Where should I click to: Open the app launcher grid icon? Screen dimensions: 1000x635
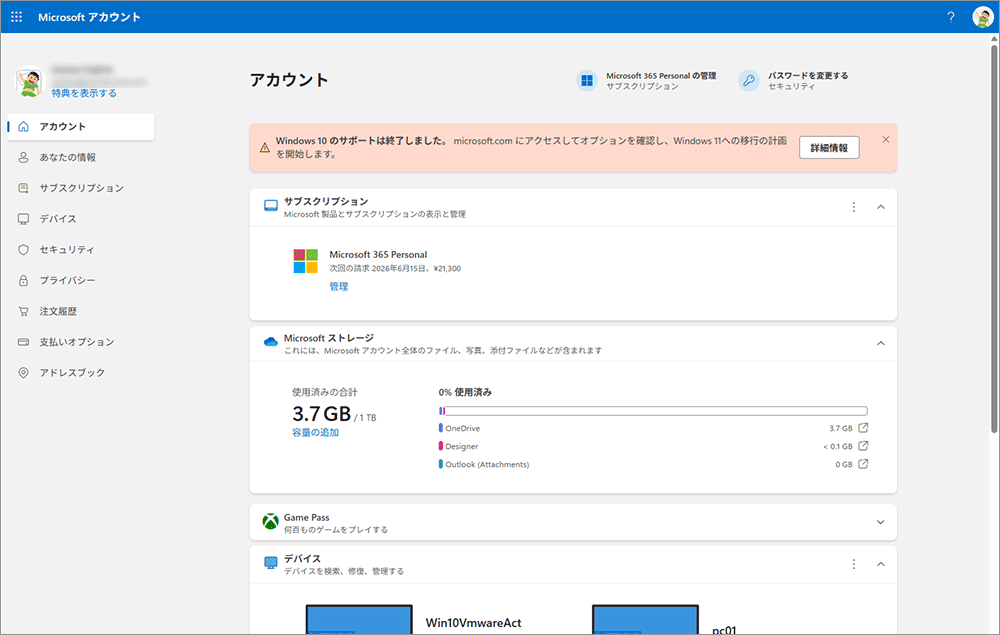click(x=16, y=17)
